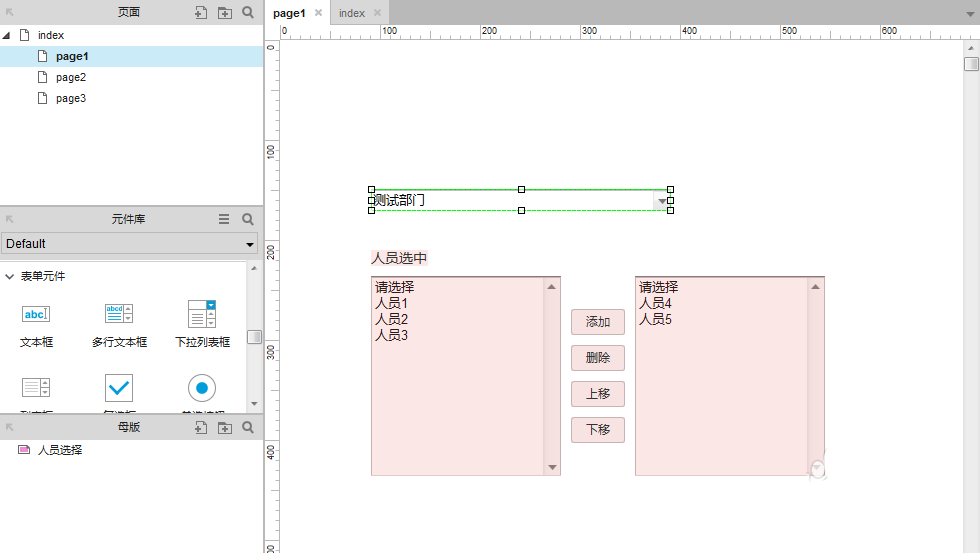Select the 下拉列表框 droplist widget

point(202,323)
